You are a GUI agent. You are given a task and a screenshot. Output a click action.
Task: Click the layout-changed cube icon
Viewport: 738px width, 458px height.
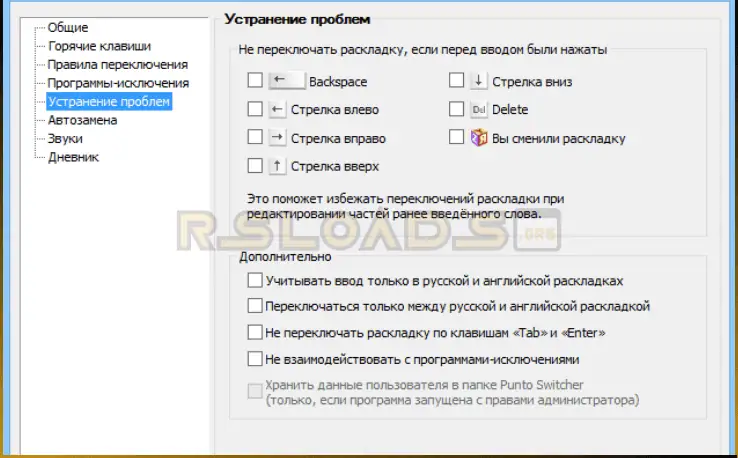[479, 137]
